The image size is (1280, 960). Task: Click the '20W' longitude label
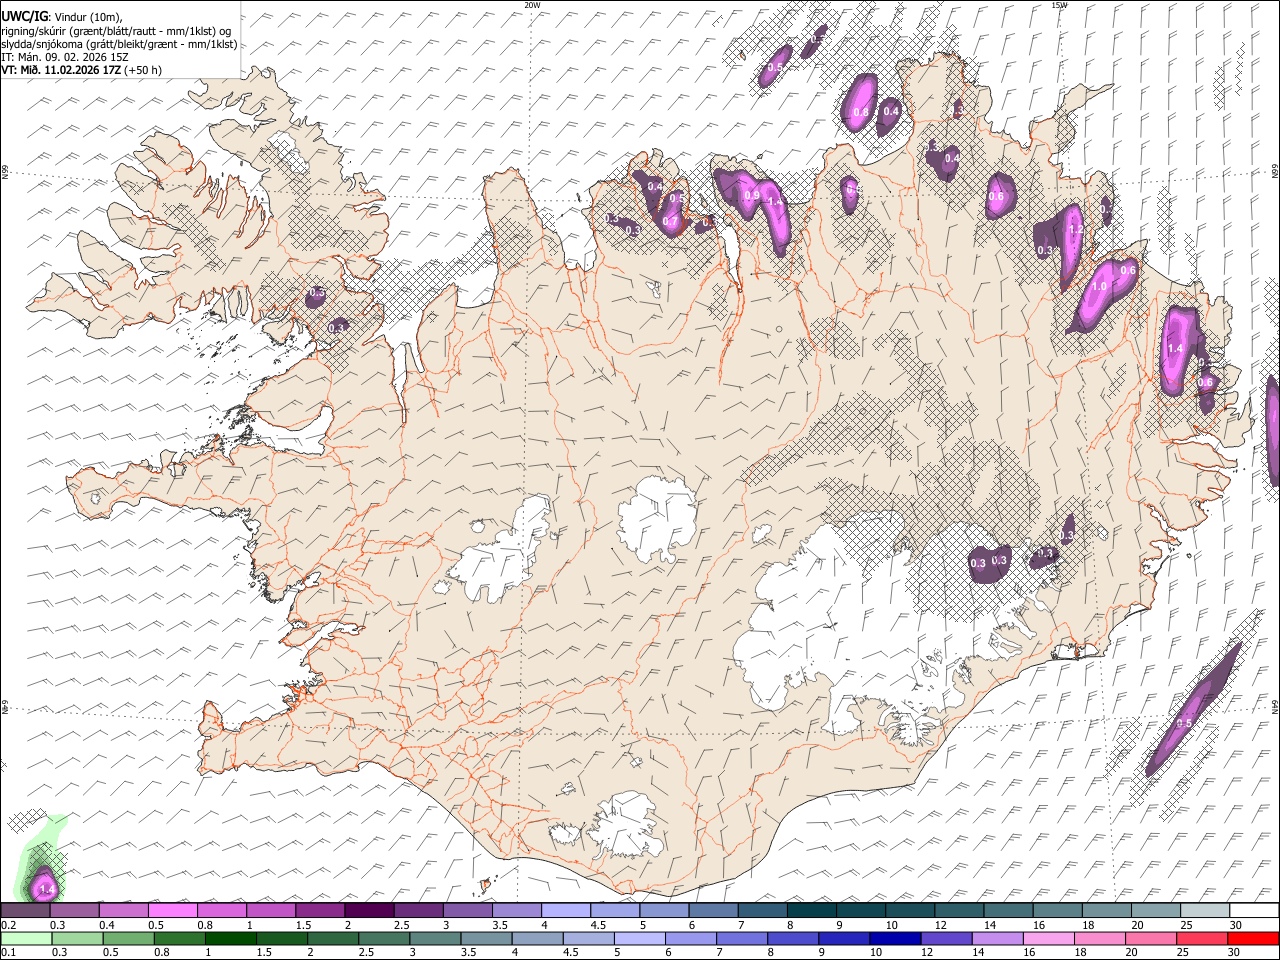[x=532, y=5]
